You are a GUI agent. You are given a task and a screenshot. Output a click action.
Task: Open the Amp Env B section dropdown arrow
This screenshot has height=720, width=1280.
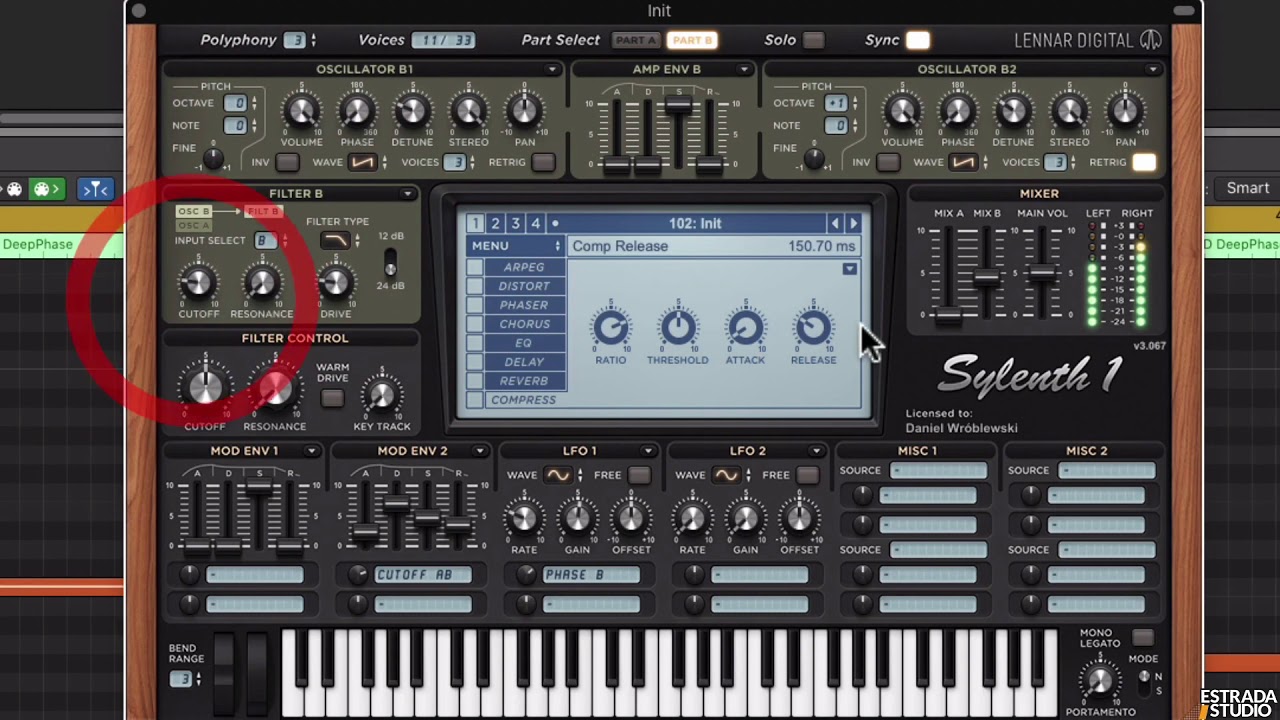click(744, 69)
